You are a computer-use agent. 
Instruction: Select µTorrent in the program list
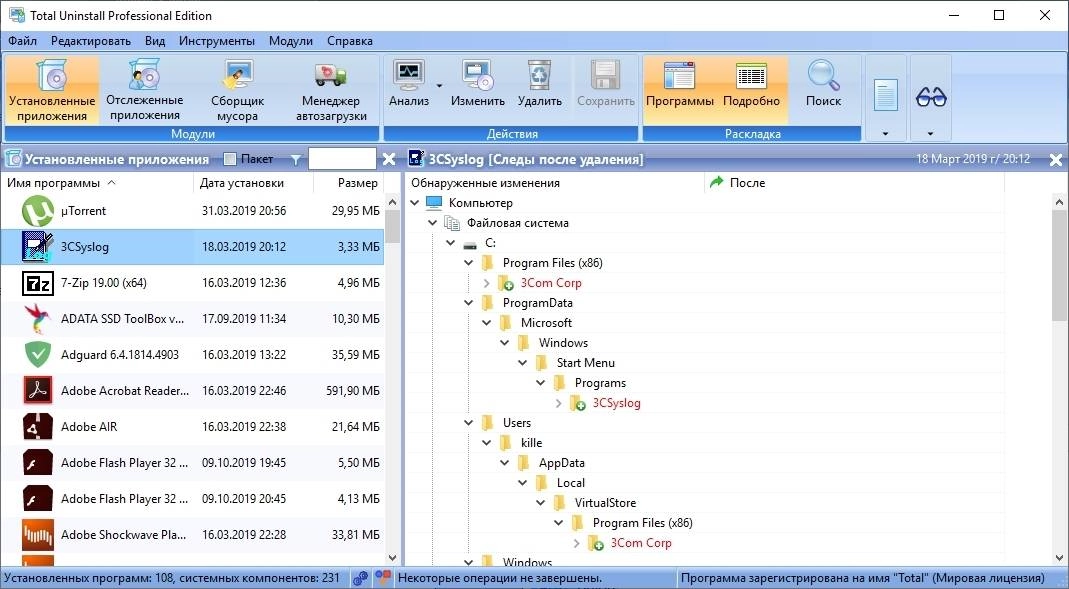pos(192,211)
